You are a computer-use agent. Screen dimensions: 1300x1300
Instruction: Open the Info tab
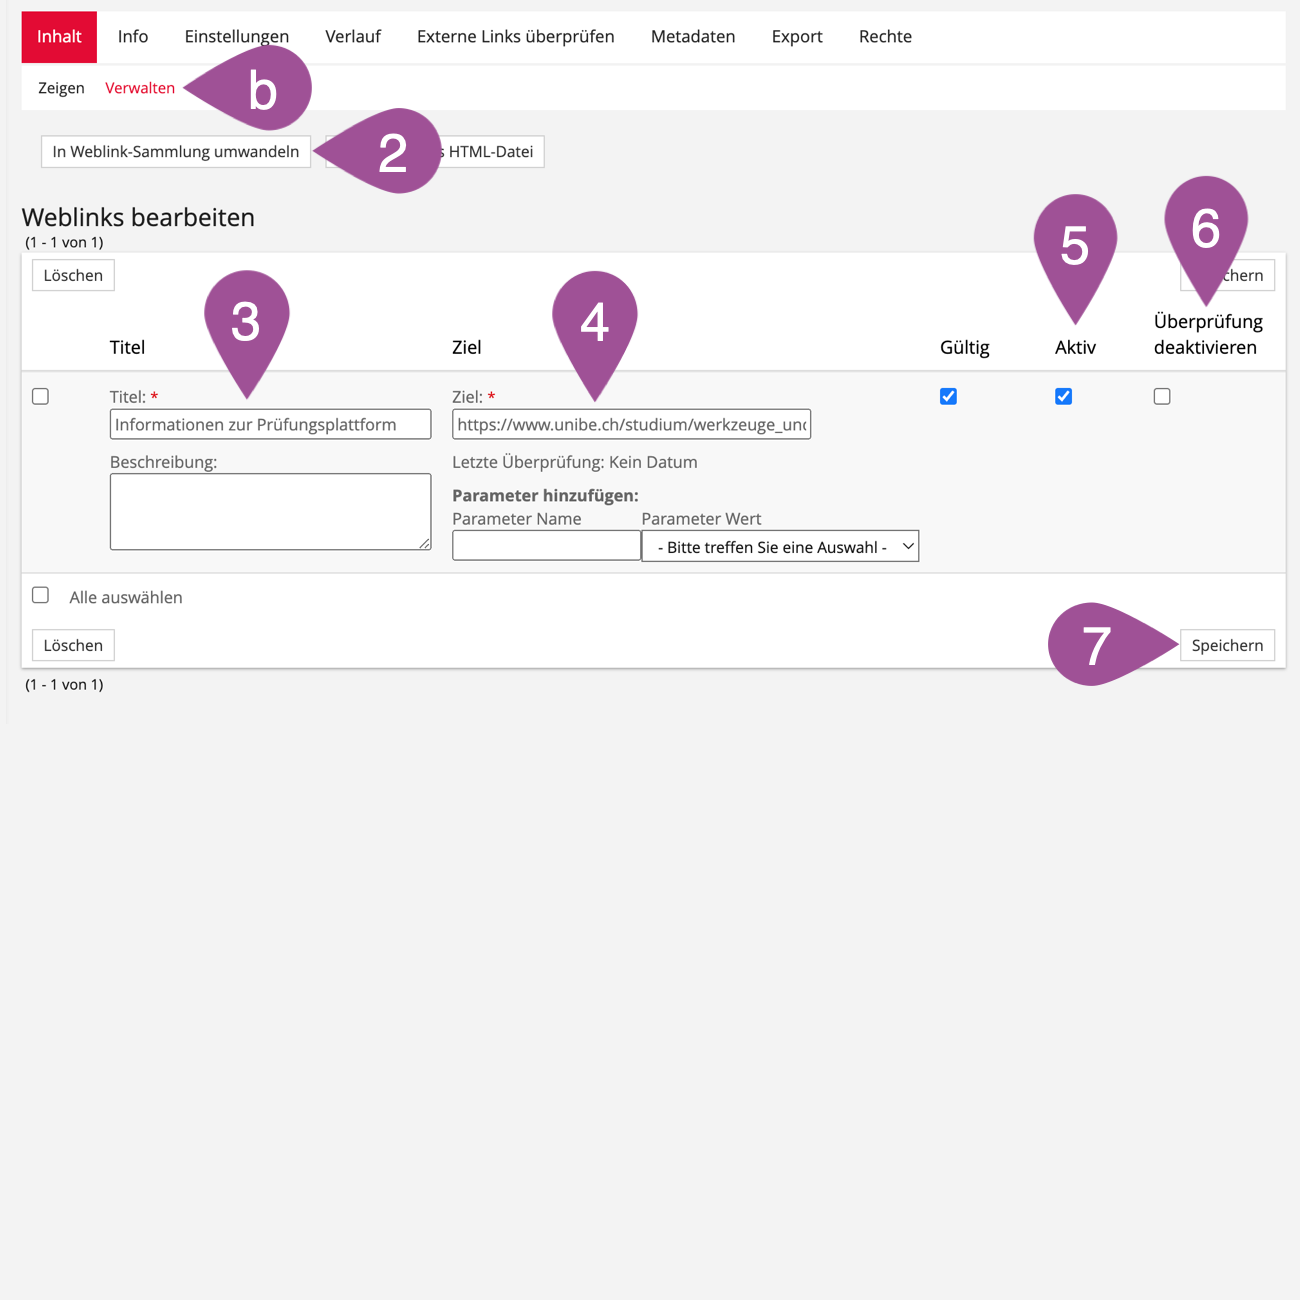132,37
